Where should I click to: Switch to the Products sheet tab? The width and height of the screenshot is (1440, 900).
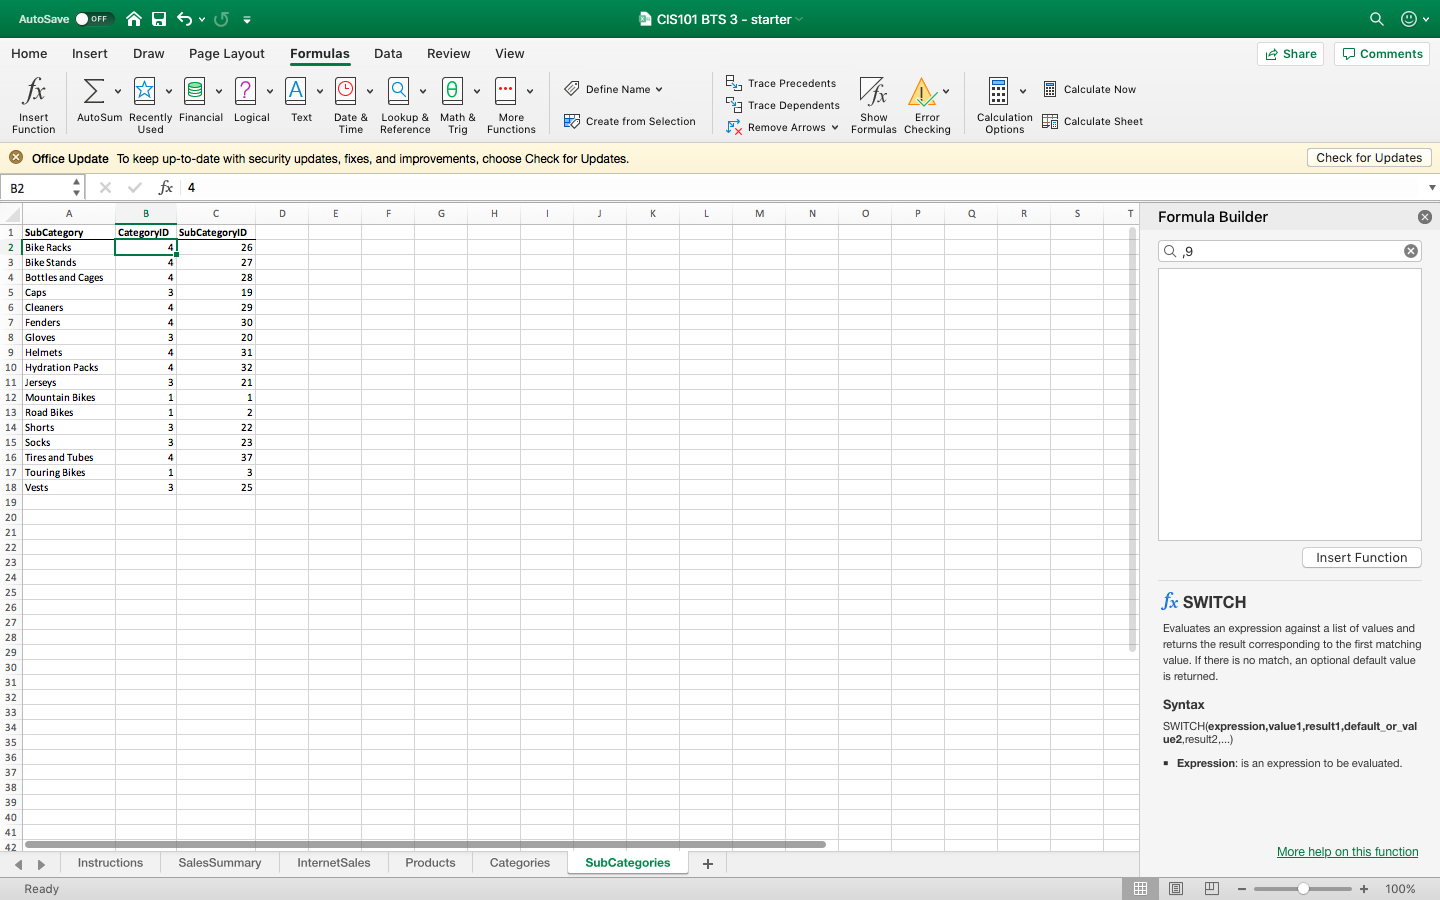(x=430, y=863)
